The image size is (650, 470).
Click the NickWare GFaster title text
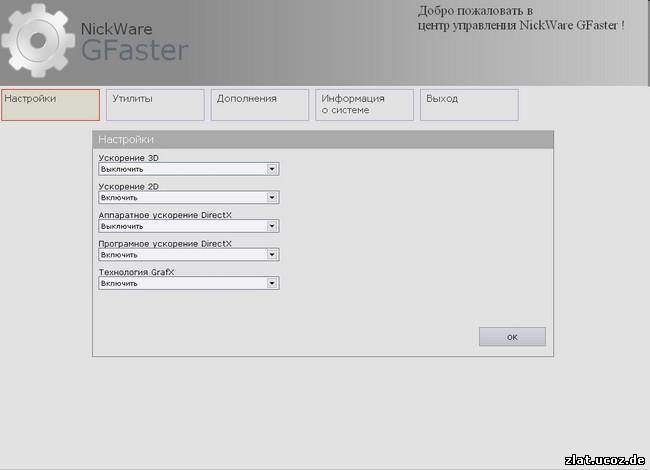(x=134, y=42)
